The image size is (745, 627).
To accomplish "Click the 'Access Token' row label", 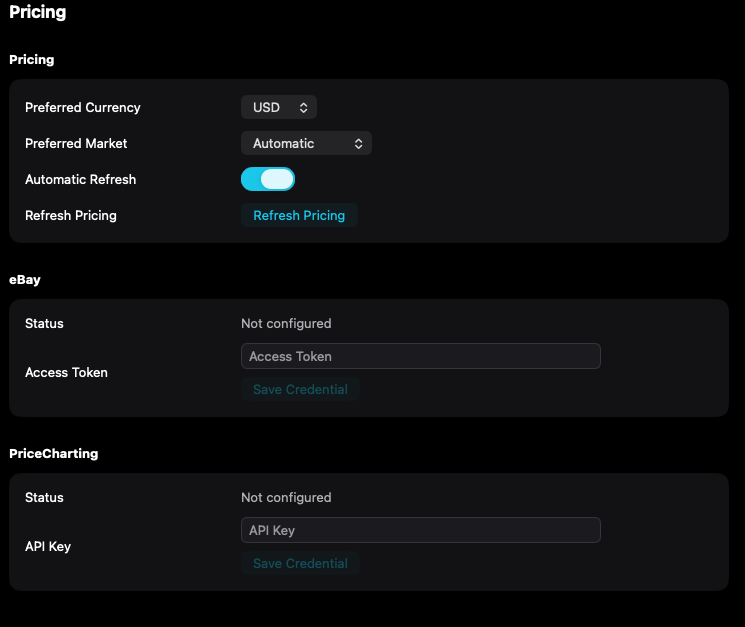I will (x=67, y=372).
